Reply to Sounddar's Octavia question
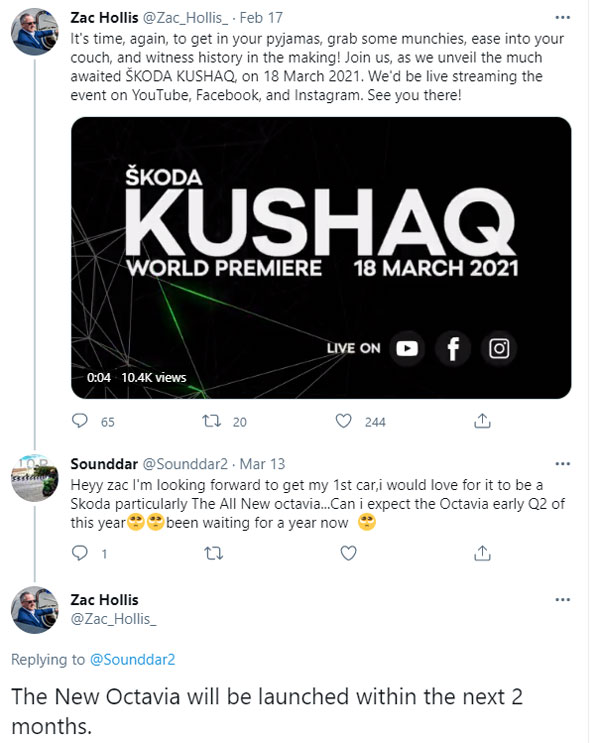Image resolution: width=600 pixels, height=743 pixels. 80,552
